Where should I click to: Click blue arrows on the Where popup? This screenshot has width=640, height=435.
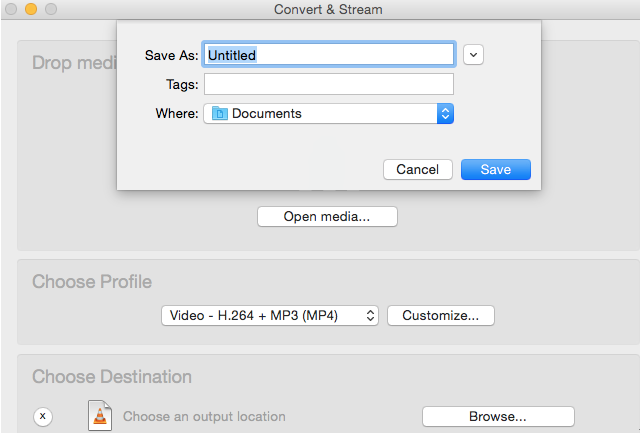pyautogui.click(x=445, y=114)
